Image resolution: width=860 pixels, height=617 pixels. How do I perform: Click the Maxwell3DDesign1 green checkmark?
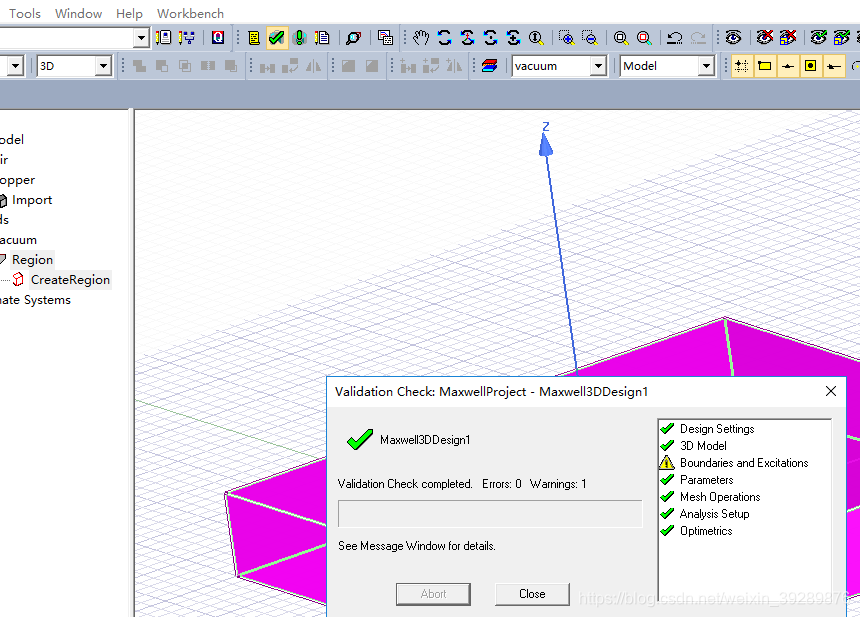coord(360,440)
